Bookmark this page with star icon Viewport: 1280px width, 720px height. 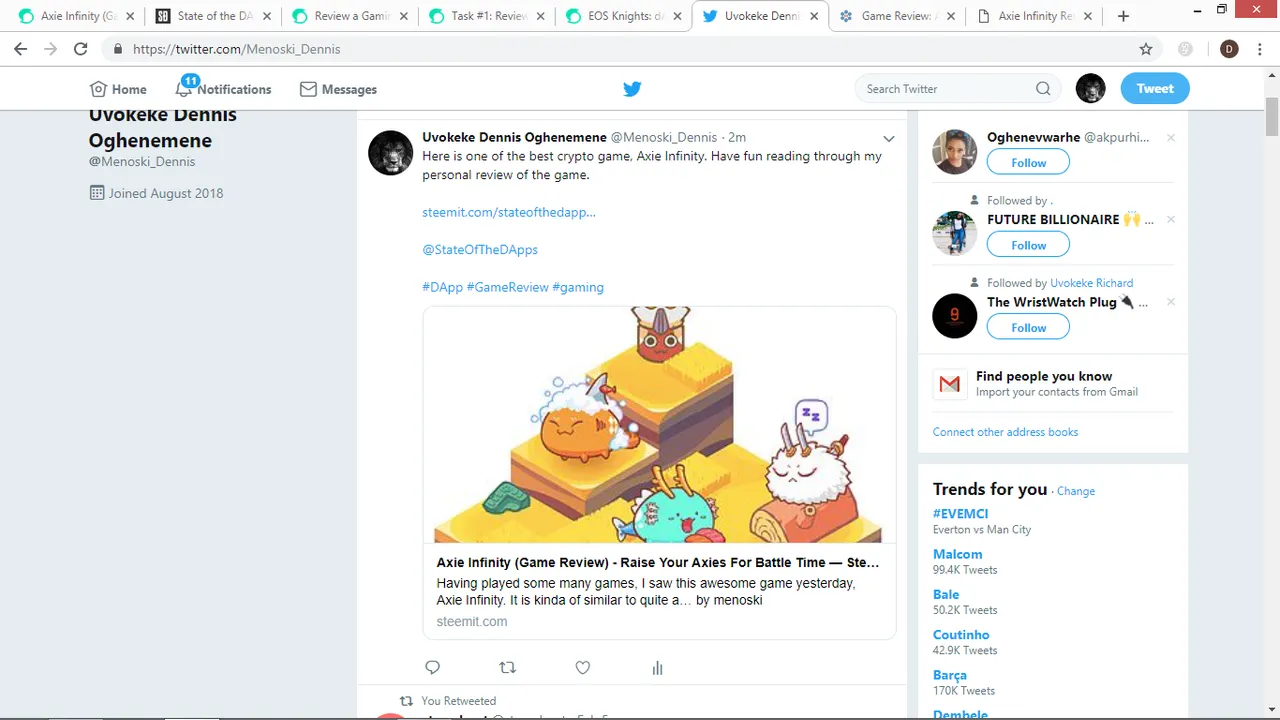(x=1146, y=49)
